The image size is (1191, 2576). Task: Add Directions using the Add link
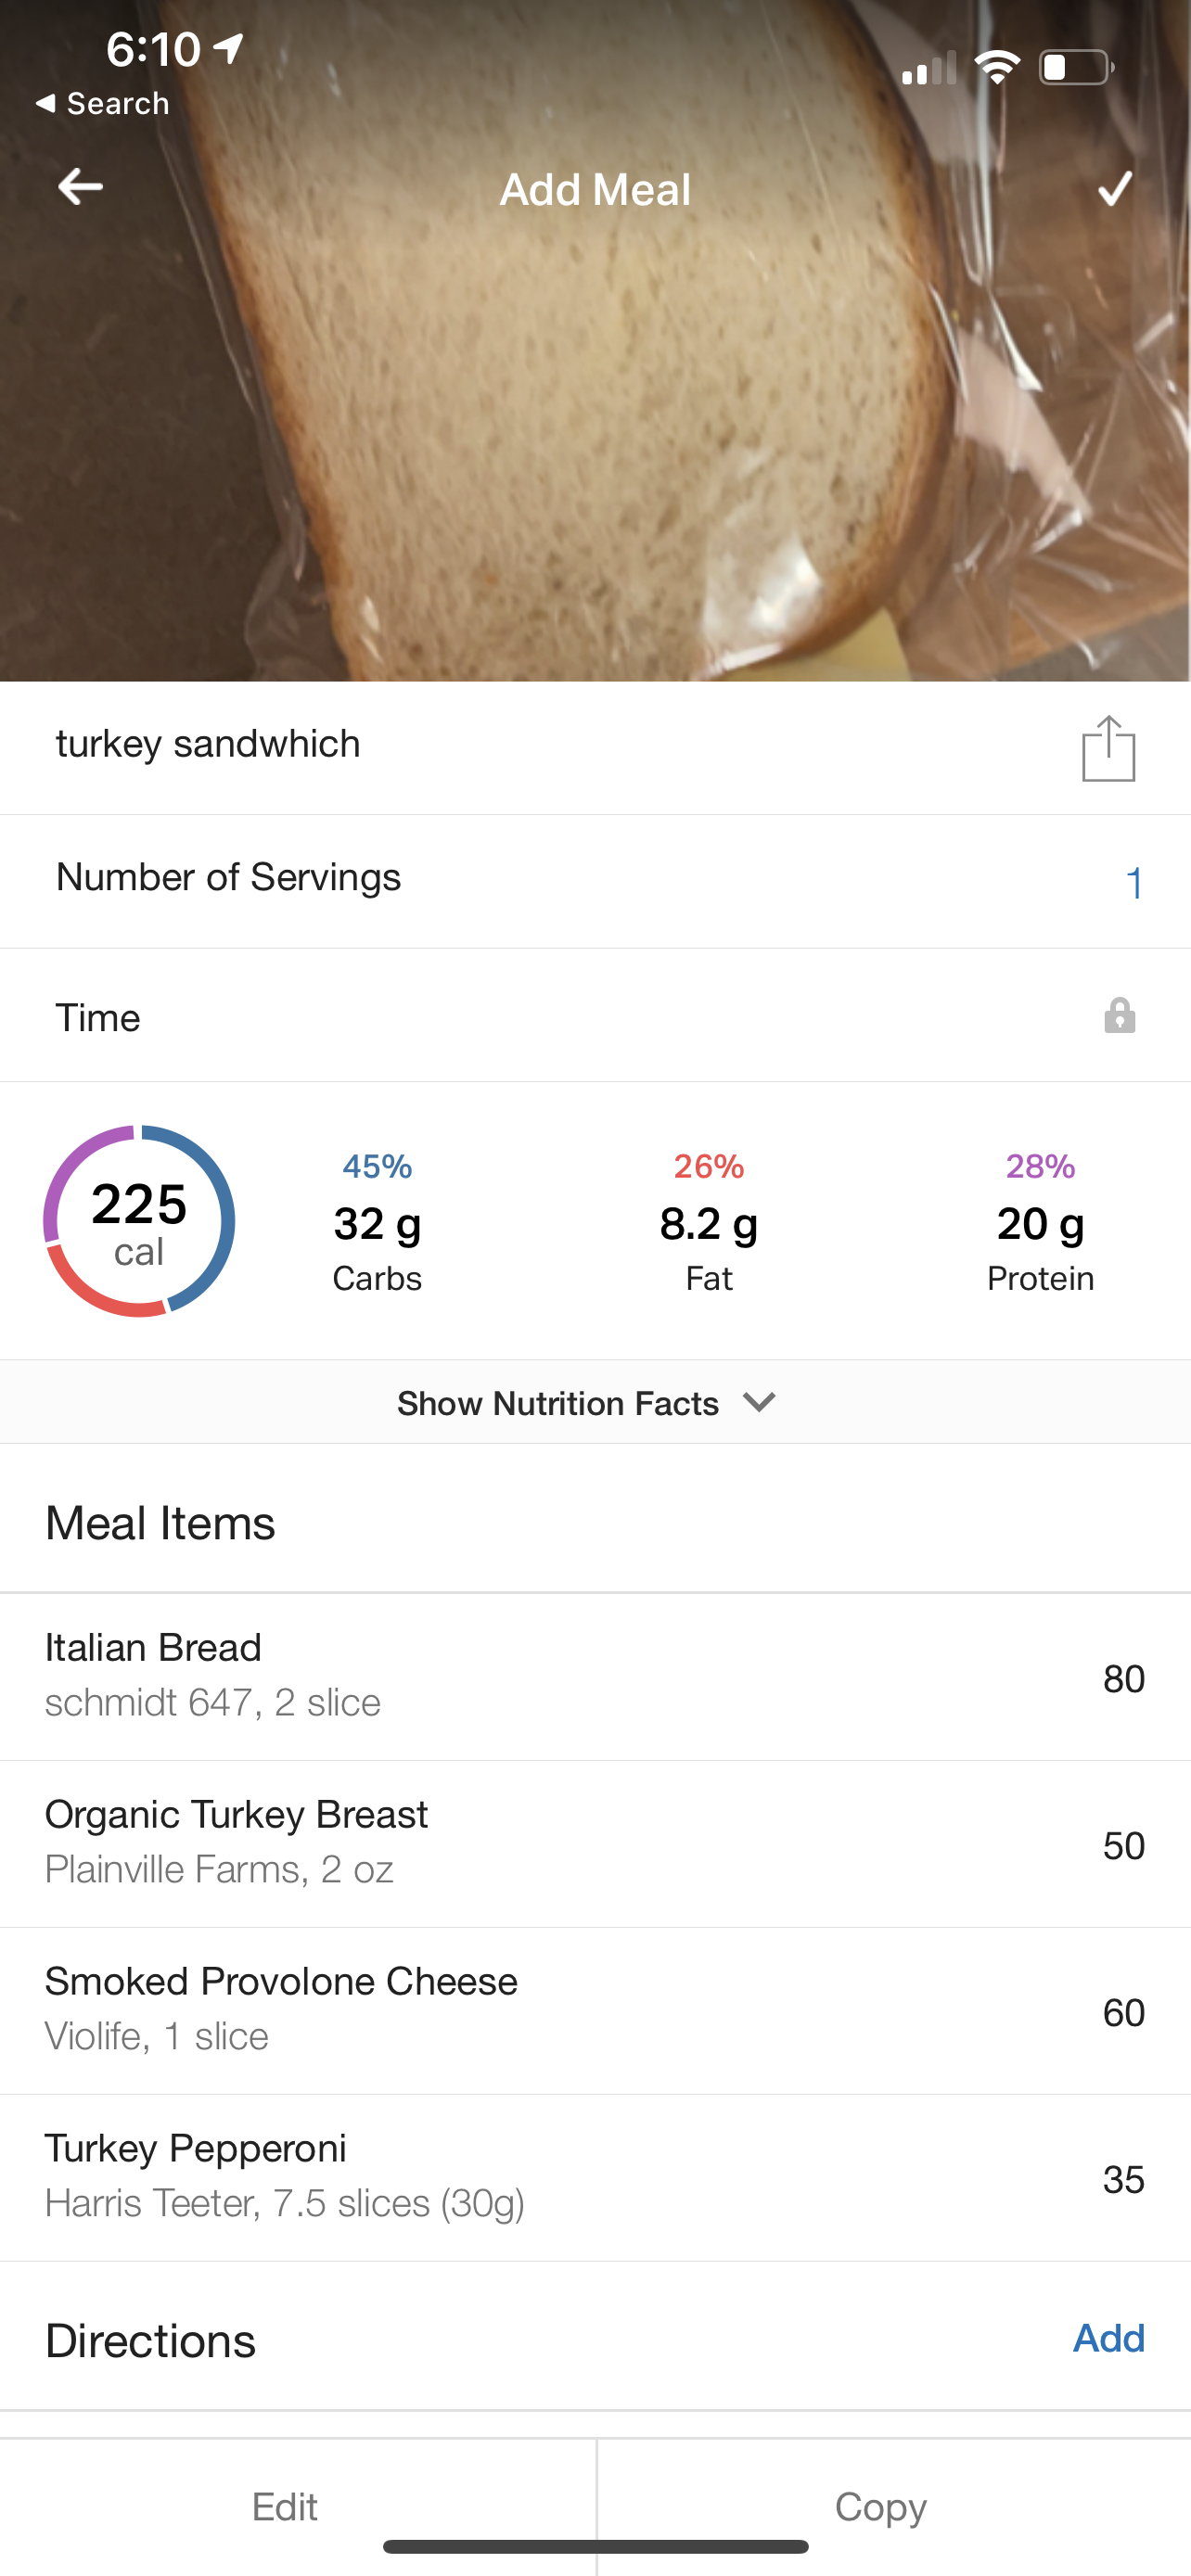point(1108,2338)
